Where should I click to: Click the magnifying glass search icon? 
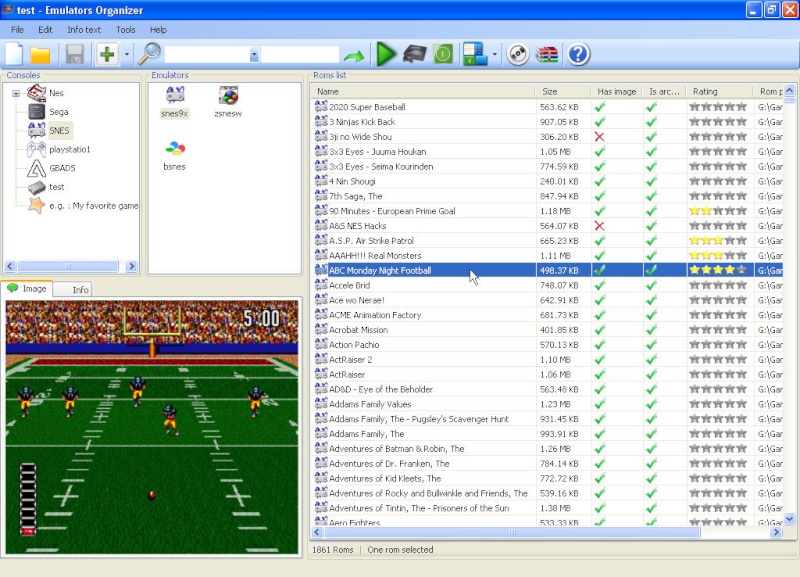pyautogui.click(x=149, y=54)
